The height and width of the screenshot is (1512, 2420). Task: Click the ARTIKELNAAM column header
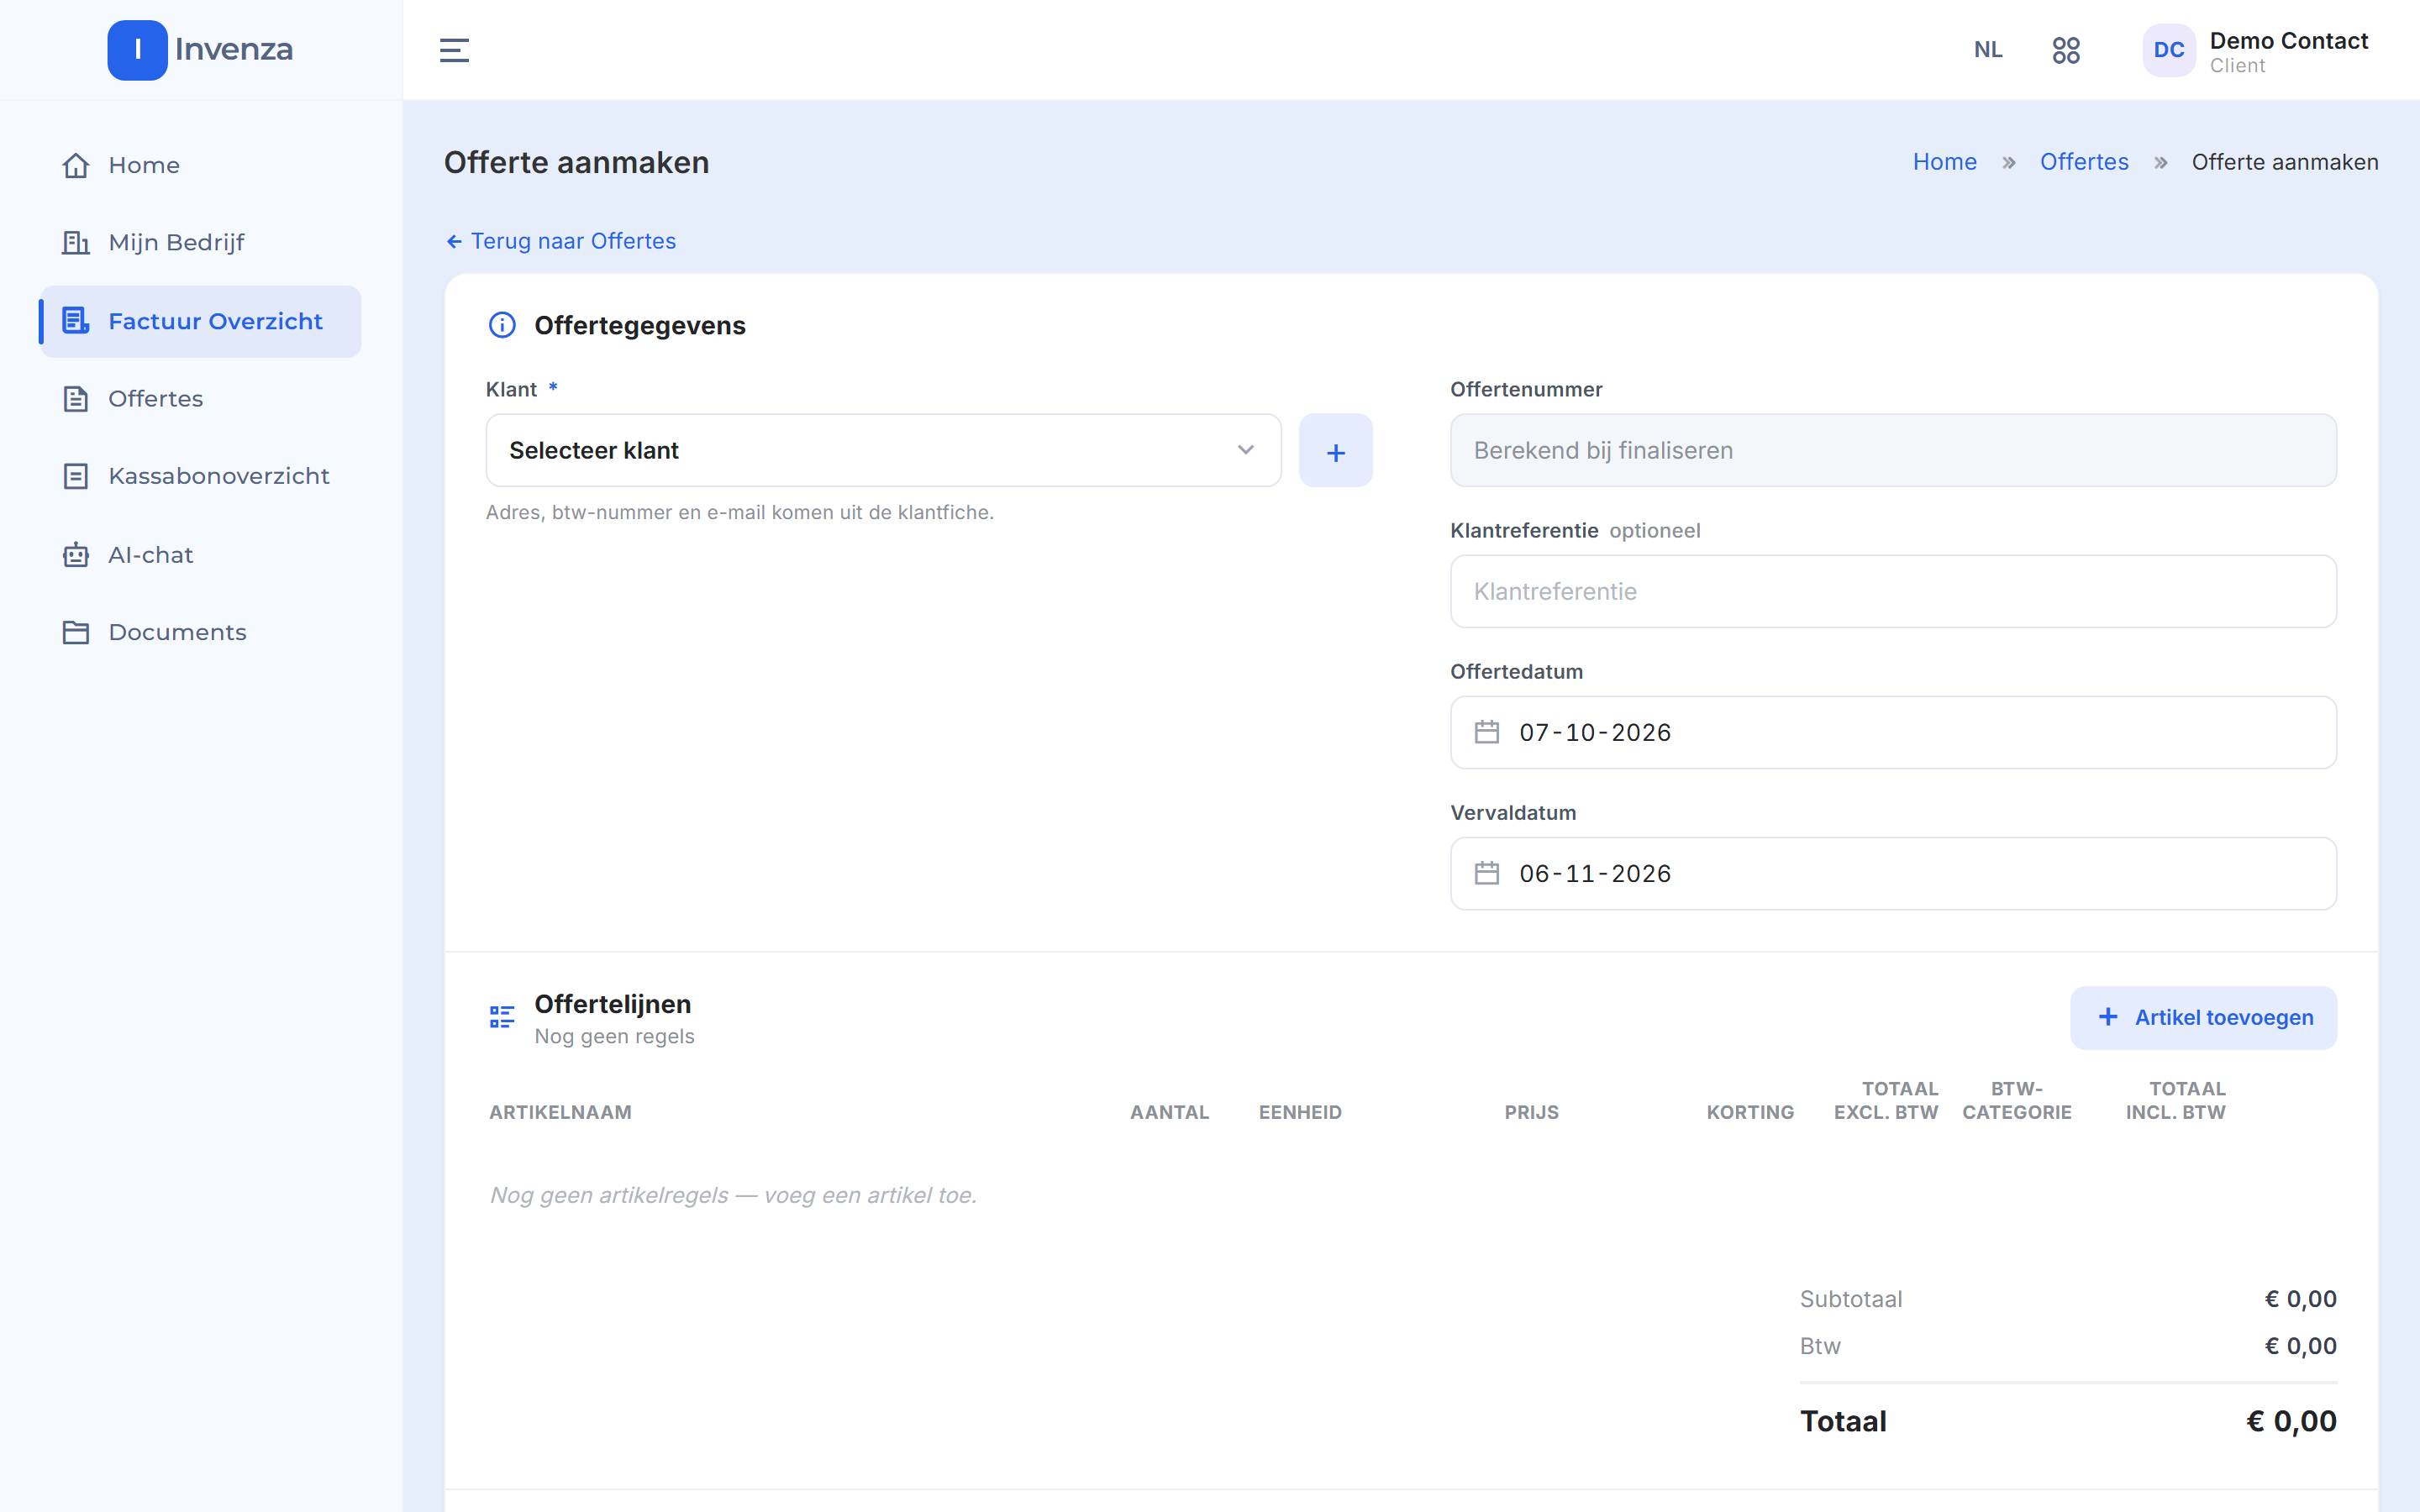[x=560, y=1112]
